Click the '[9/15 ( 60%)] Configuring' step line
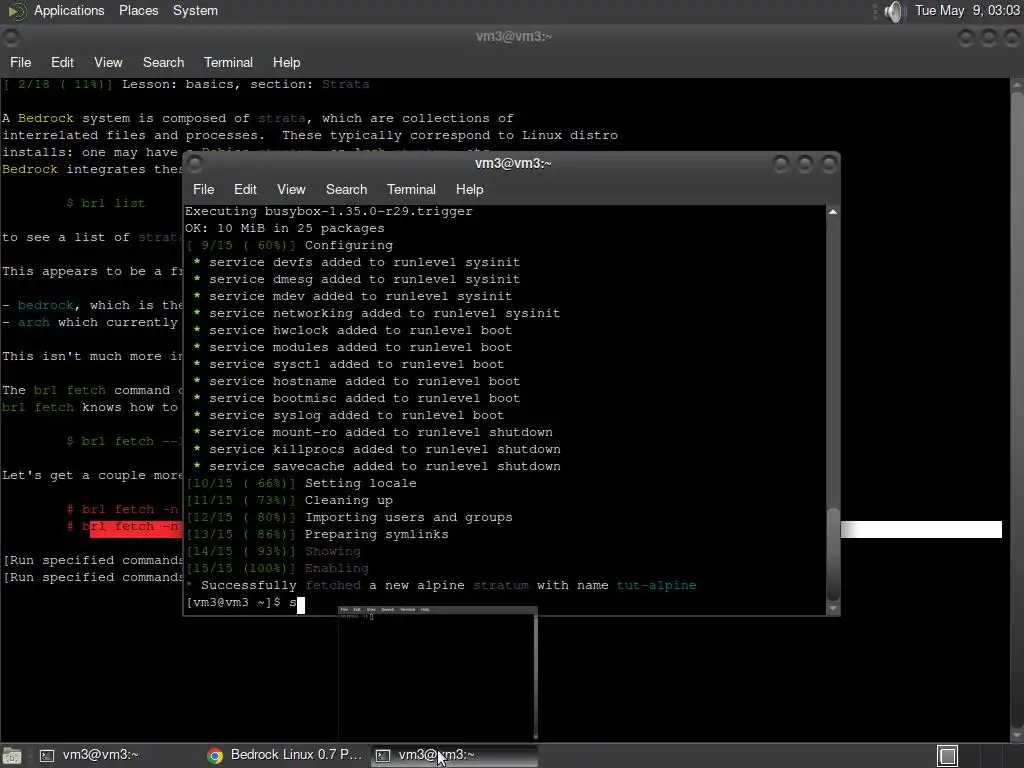 tap(289, 245)
